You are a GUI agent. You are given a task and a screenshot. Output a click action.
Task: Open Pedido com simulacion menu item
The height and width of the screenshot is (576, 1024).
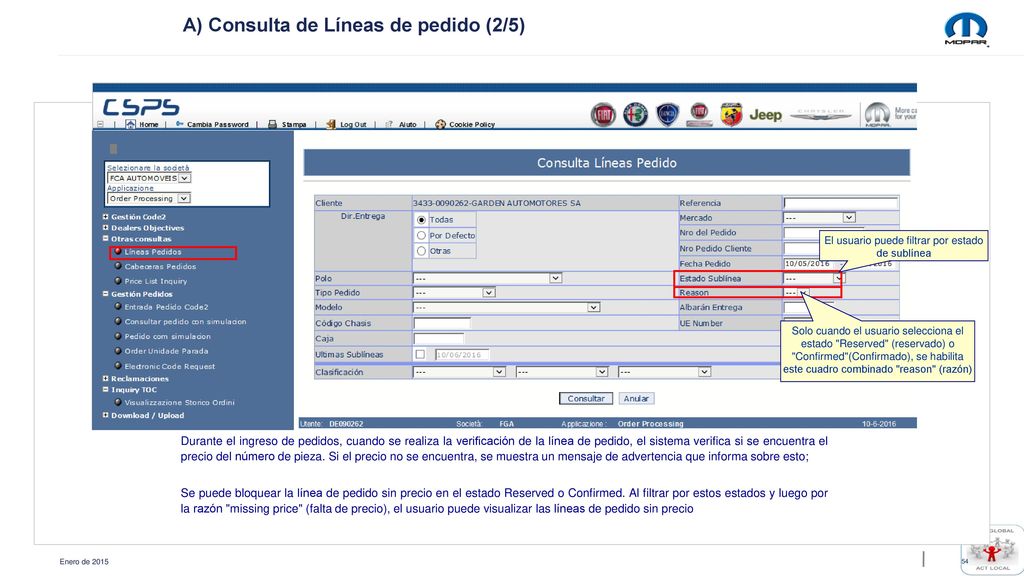167,336
